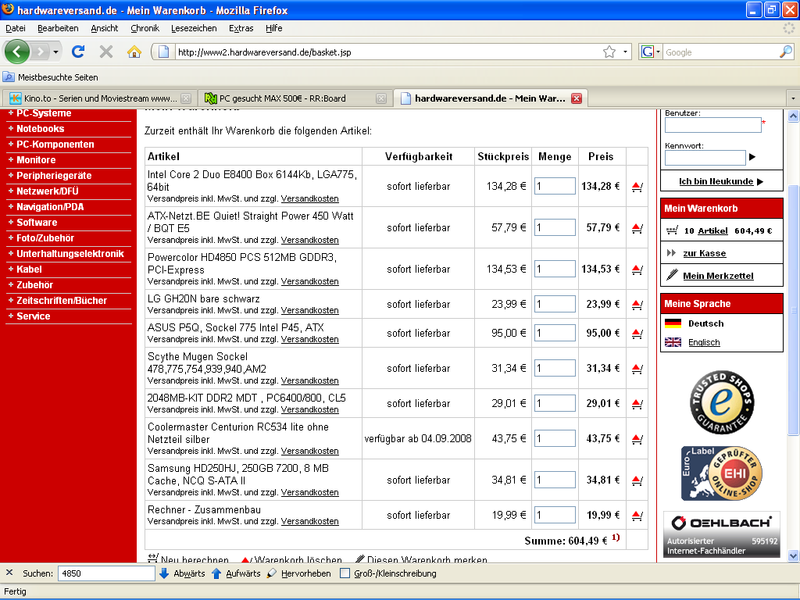Find previous with Aufwärts arrow
The image size is (800, 600).
[236, 573]
